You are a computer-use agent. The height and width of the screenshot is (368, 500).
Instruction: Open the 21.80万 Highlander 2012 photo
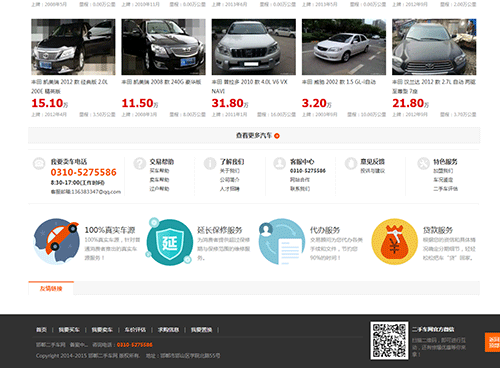coord(434,47)
